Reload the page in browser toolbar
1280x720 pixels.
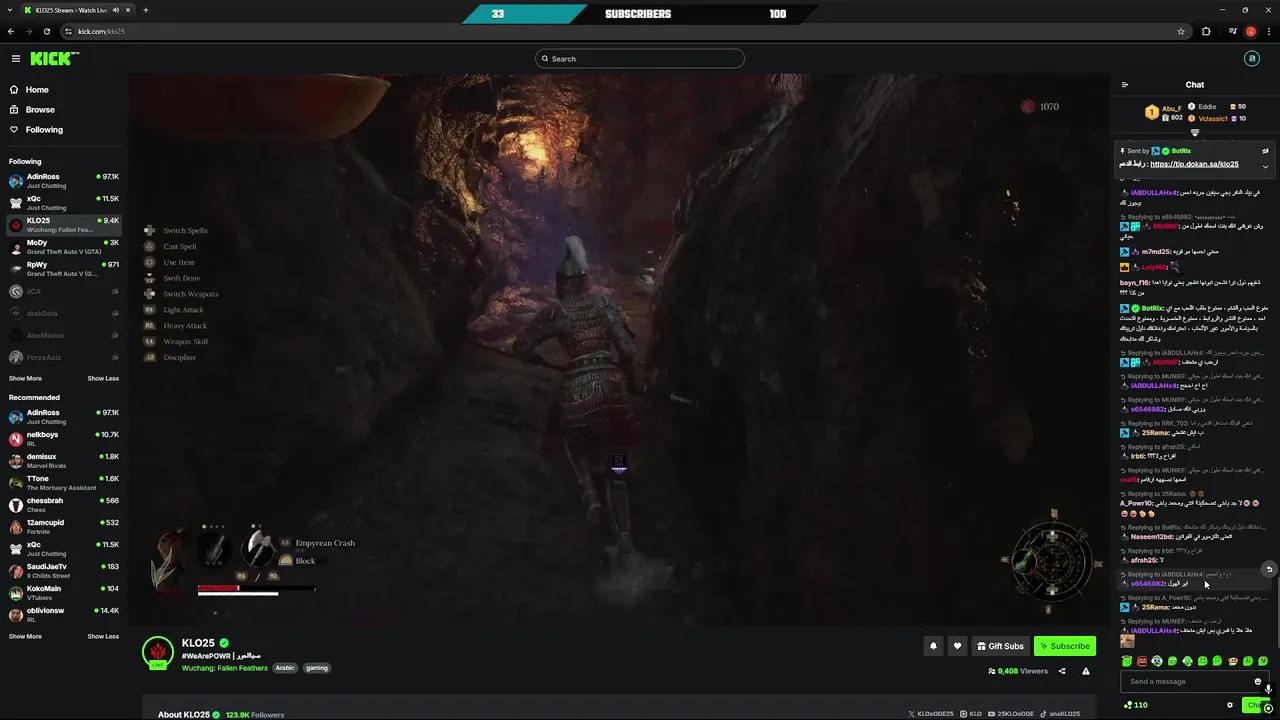coord(46,31)
